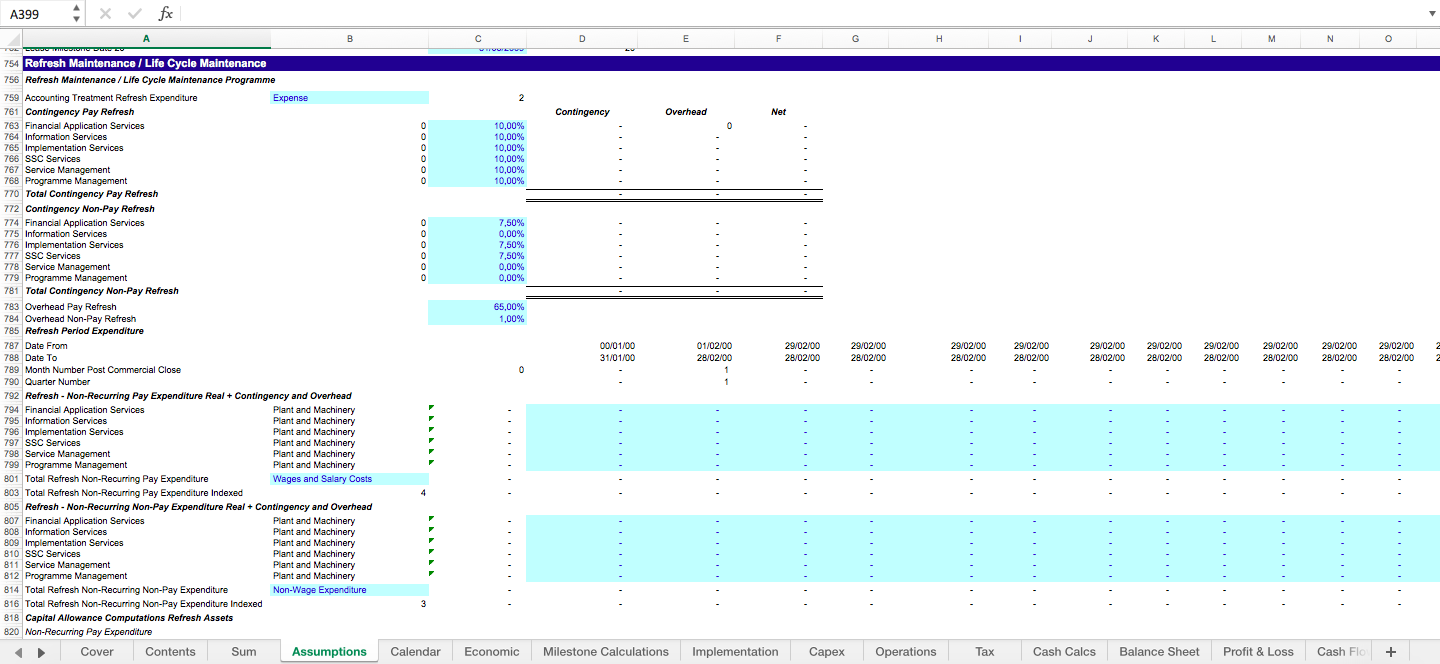Go to previous sheet tabs arrow

pos(18,652)
